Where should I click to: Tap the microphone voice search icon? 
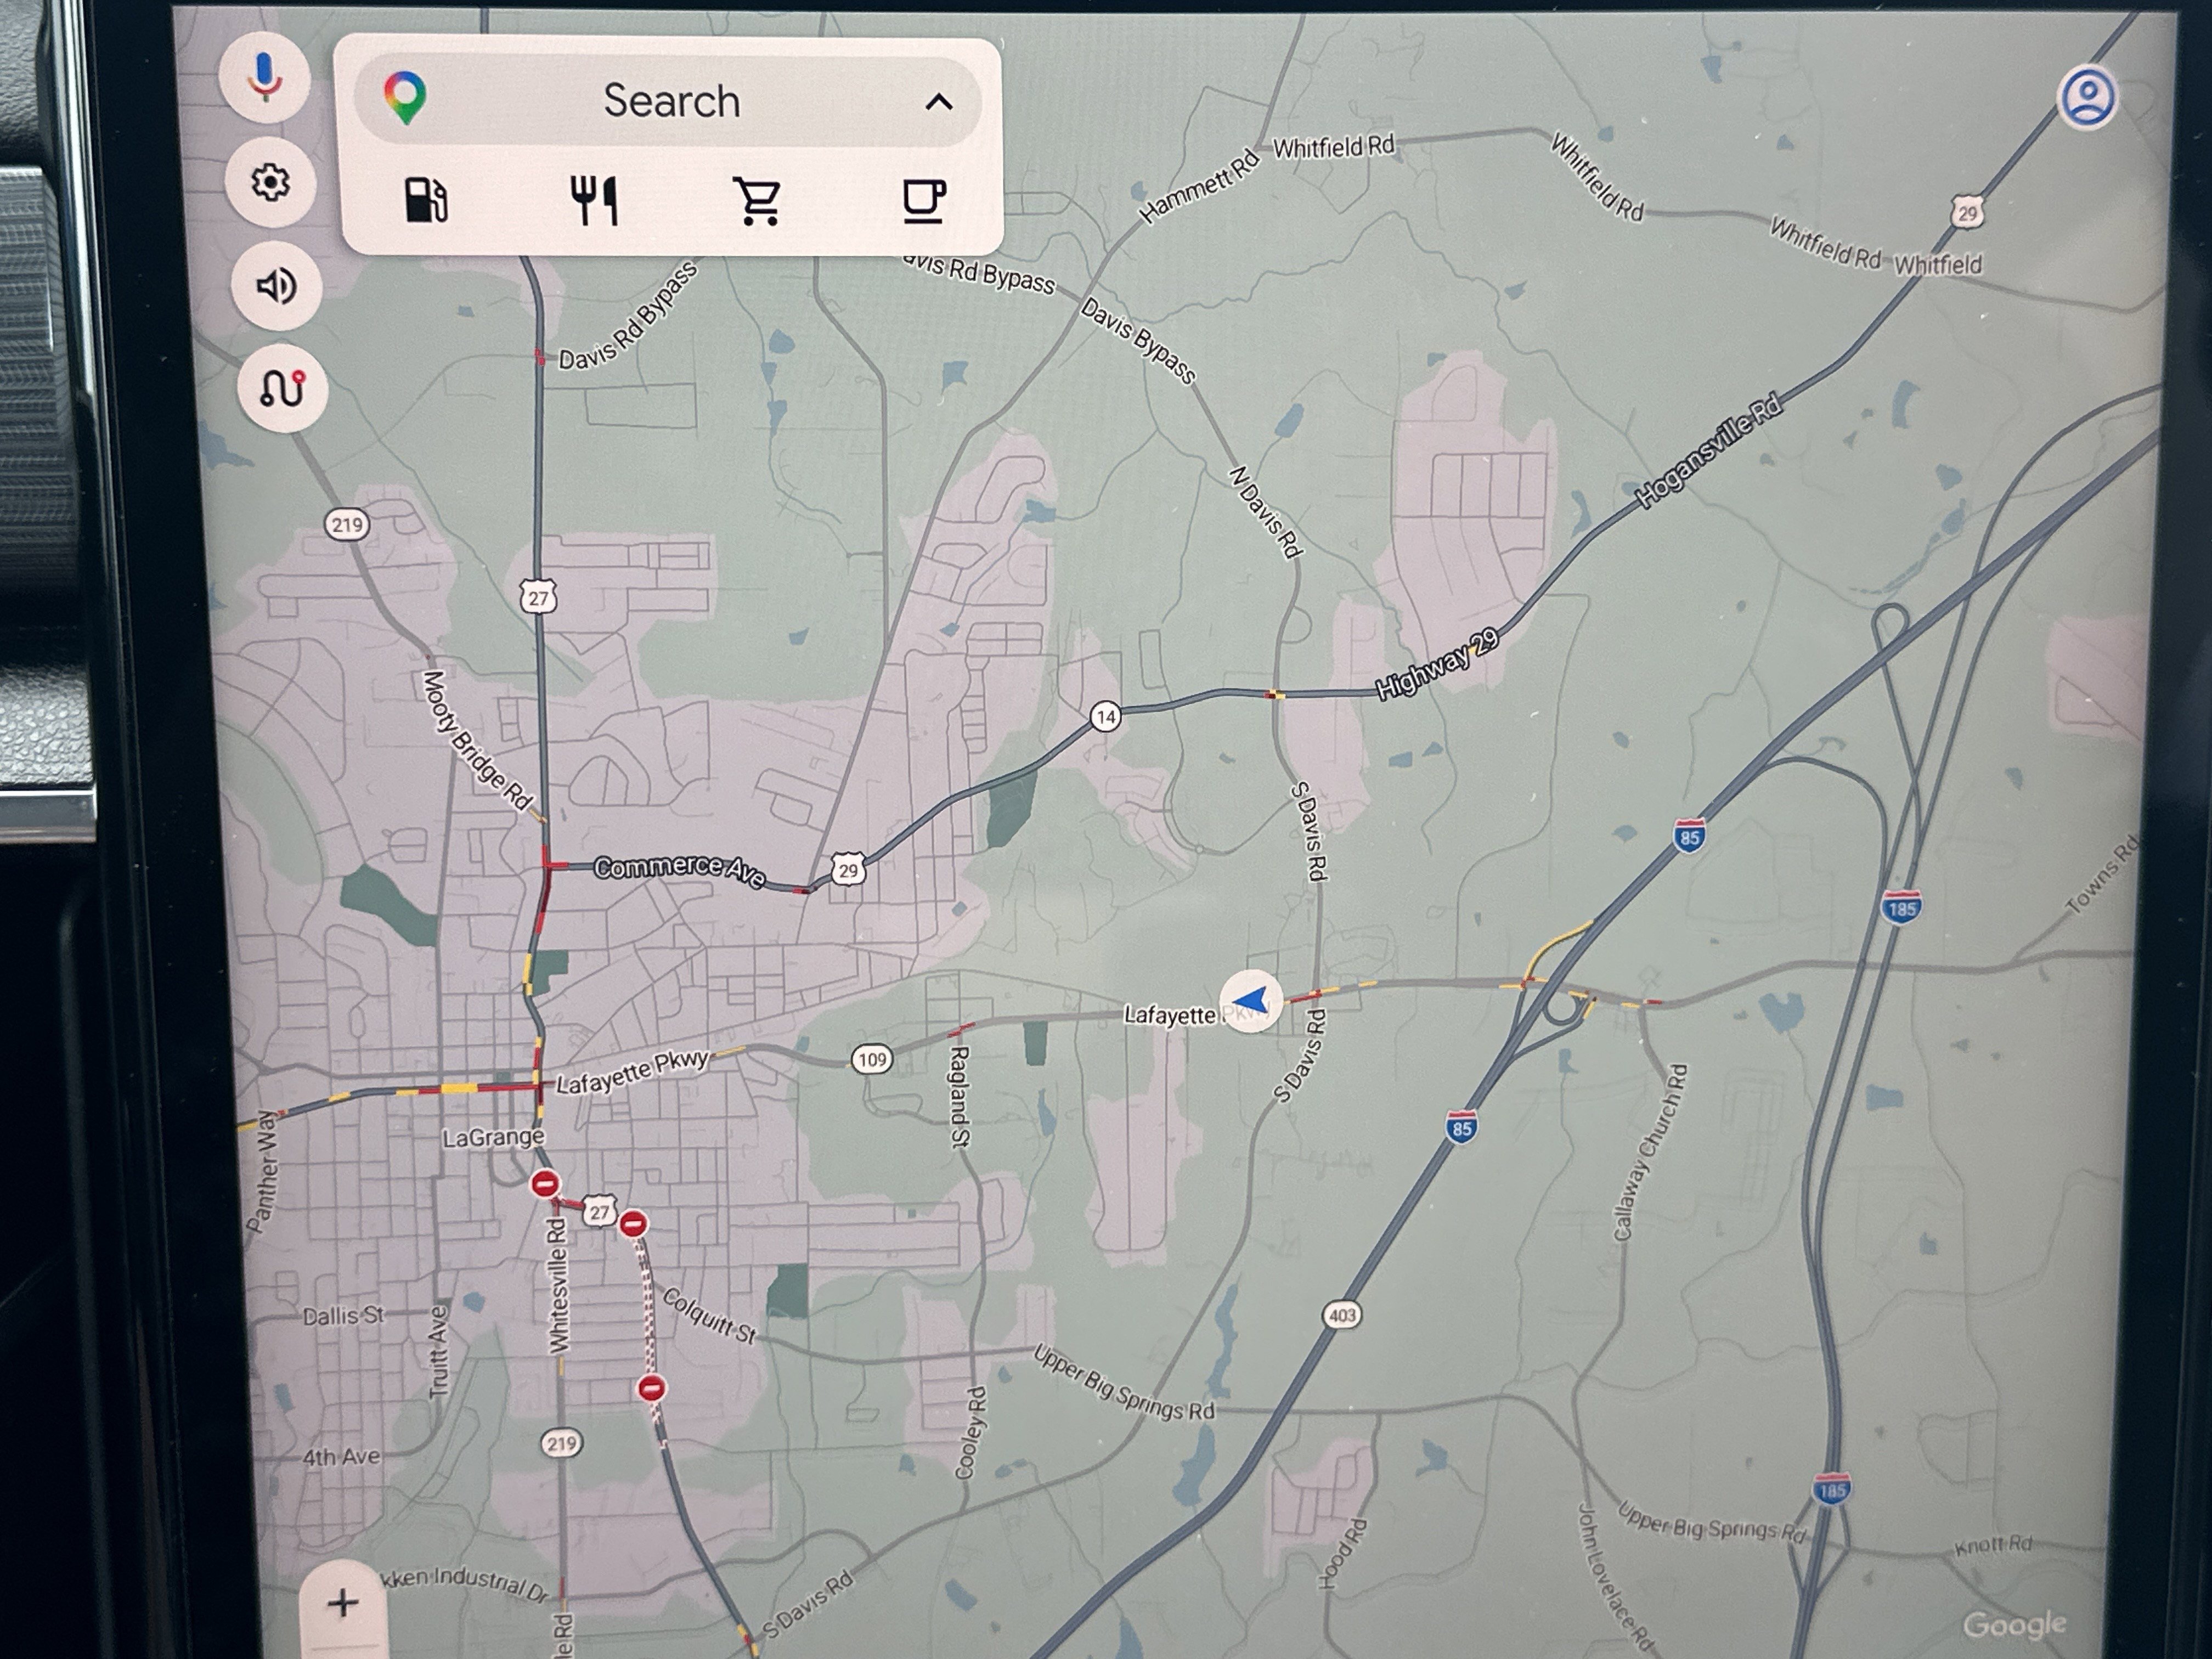264,78
